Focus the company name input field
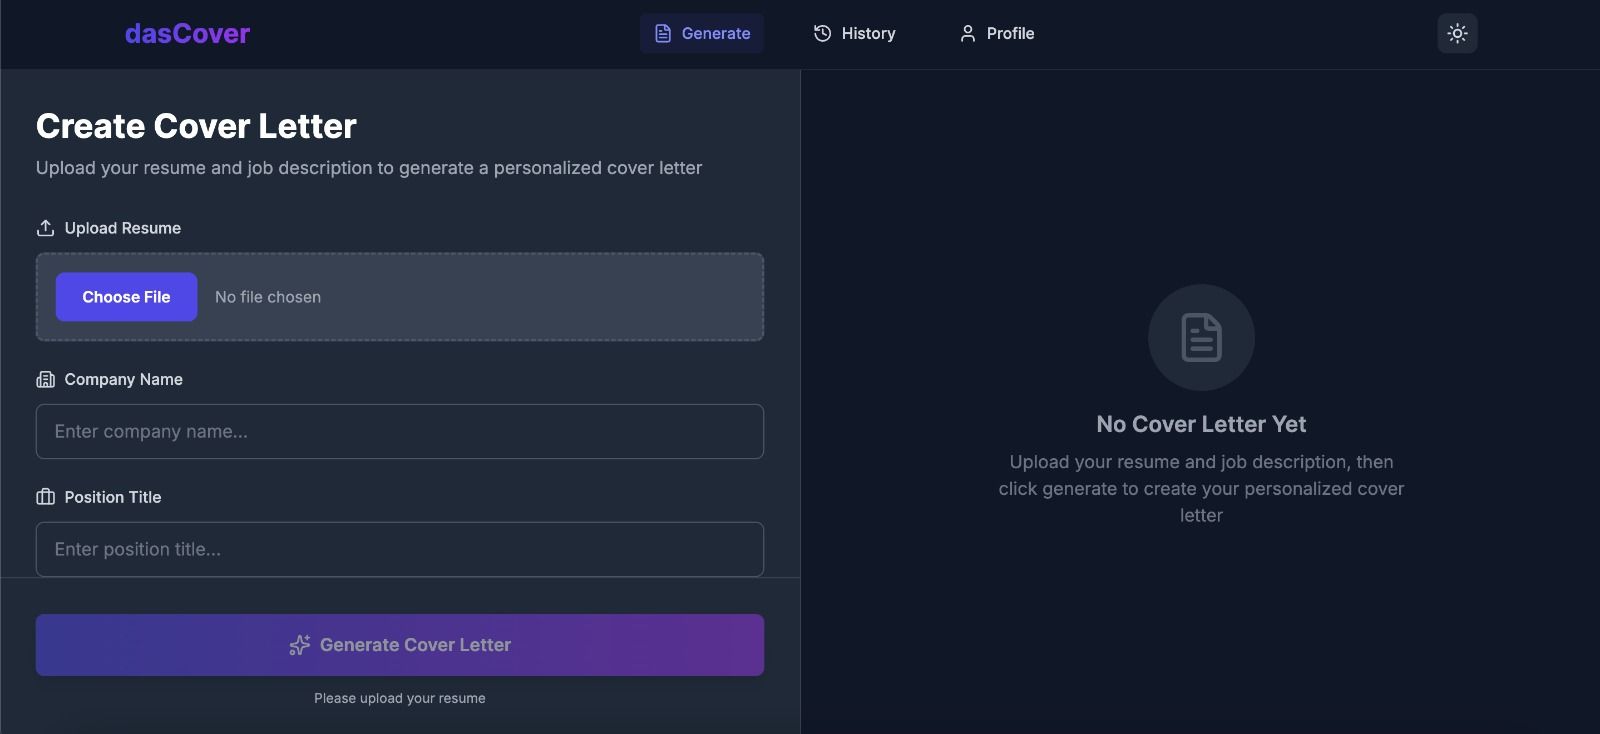The image size is (1600, 734). coord(400,432)
